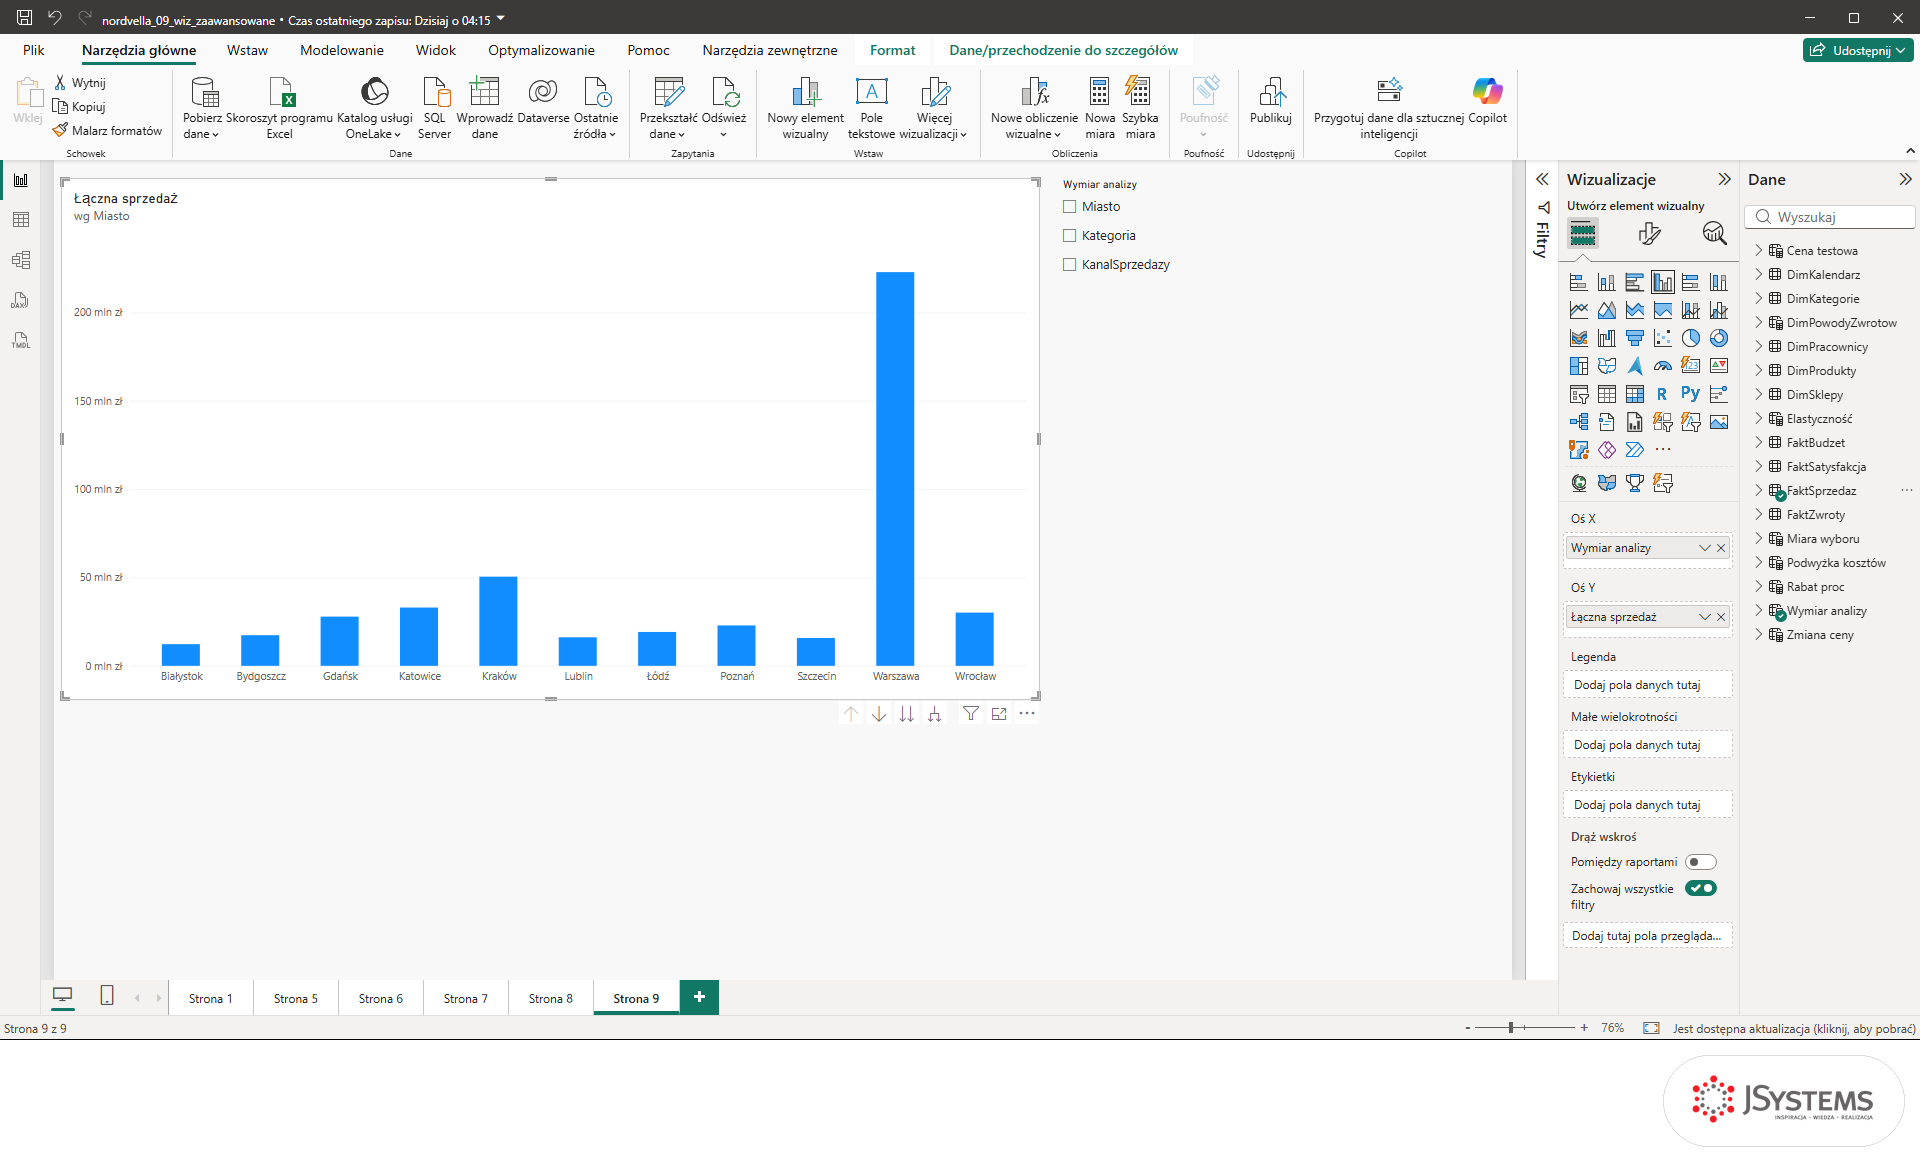The image size is (1920, 1162).
Task: Select the donut chart visual type
Action: (1718, 338)
